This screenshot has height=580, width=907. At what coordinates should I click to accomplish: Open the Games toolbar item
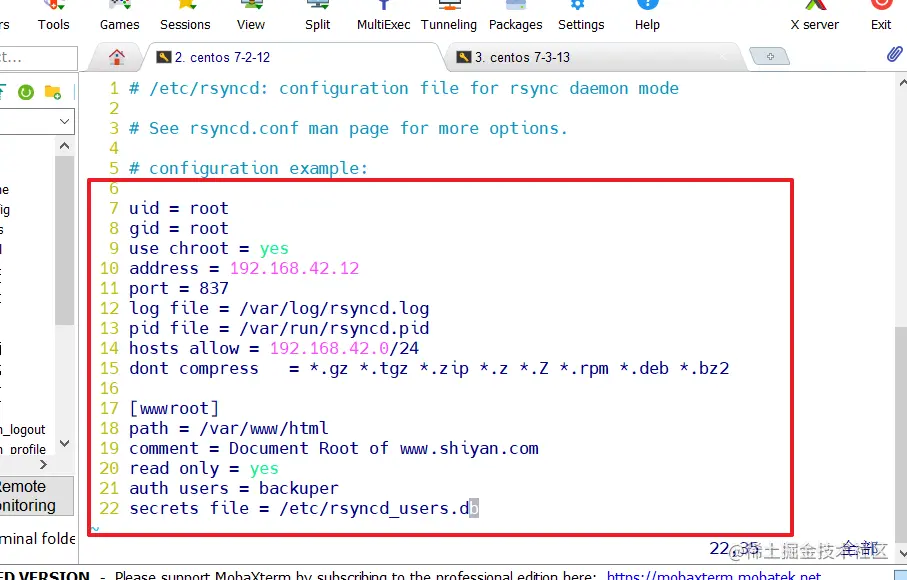tap(119, 16)
